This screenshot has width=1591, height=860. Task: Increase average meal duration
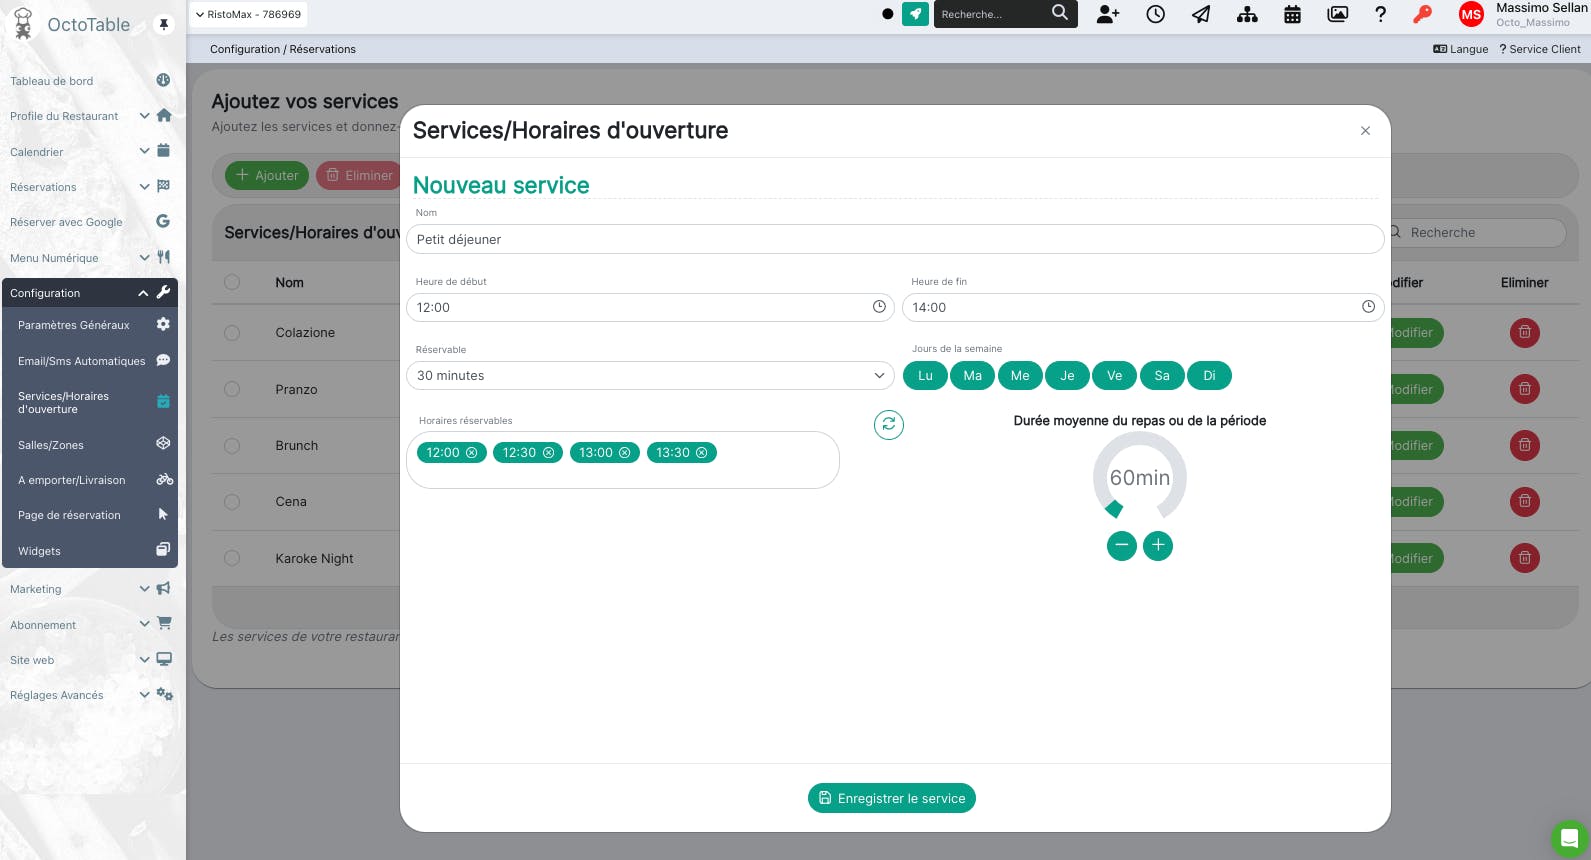click(x=1158, y=546)
